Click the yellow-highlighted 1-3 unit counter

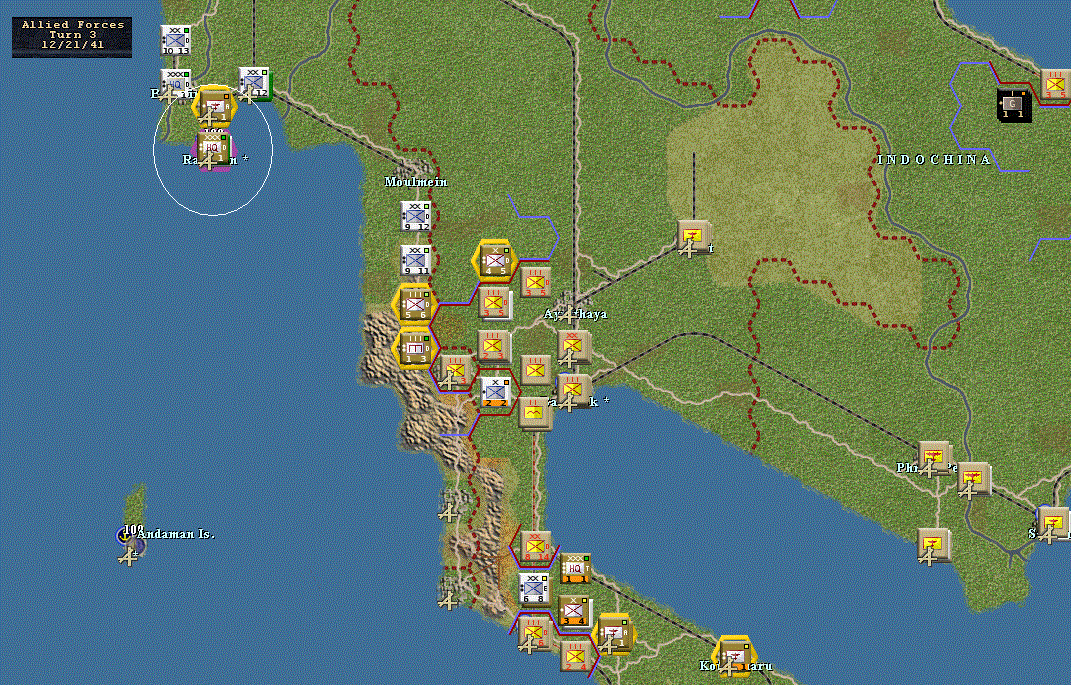pyautogui.click(x=416, y=347)
